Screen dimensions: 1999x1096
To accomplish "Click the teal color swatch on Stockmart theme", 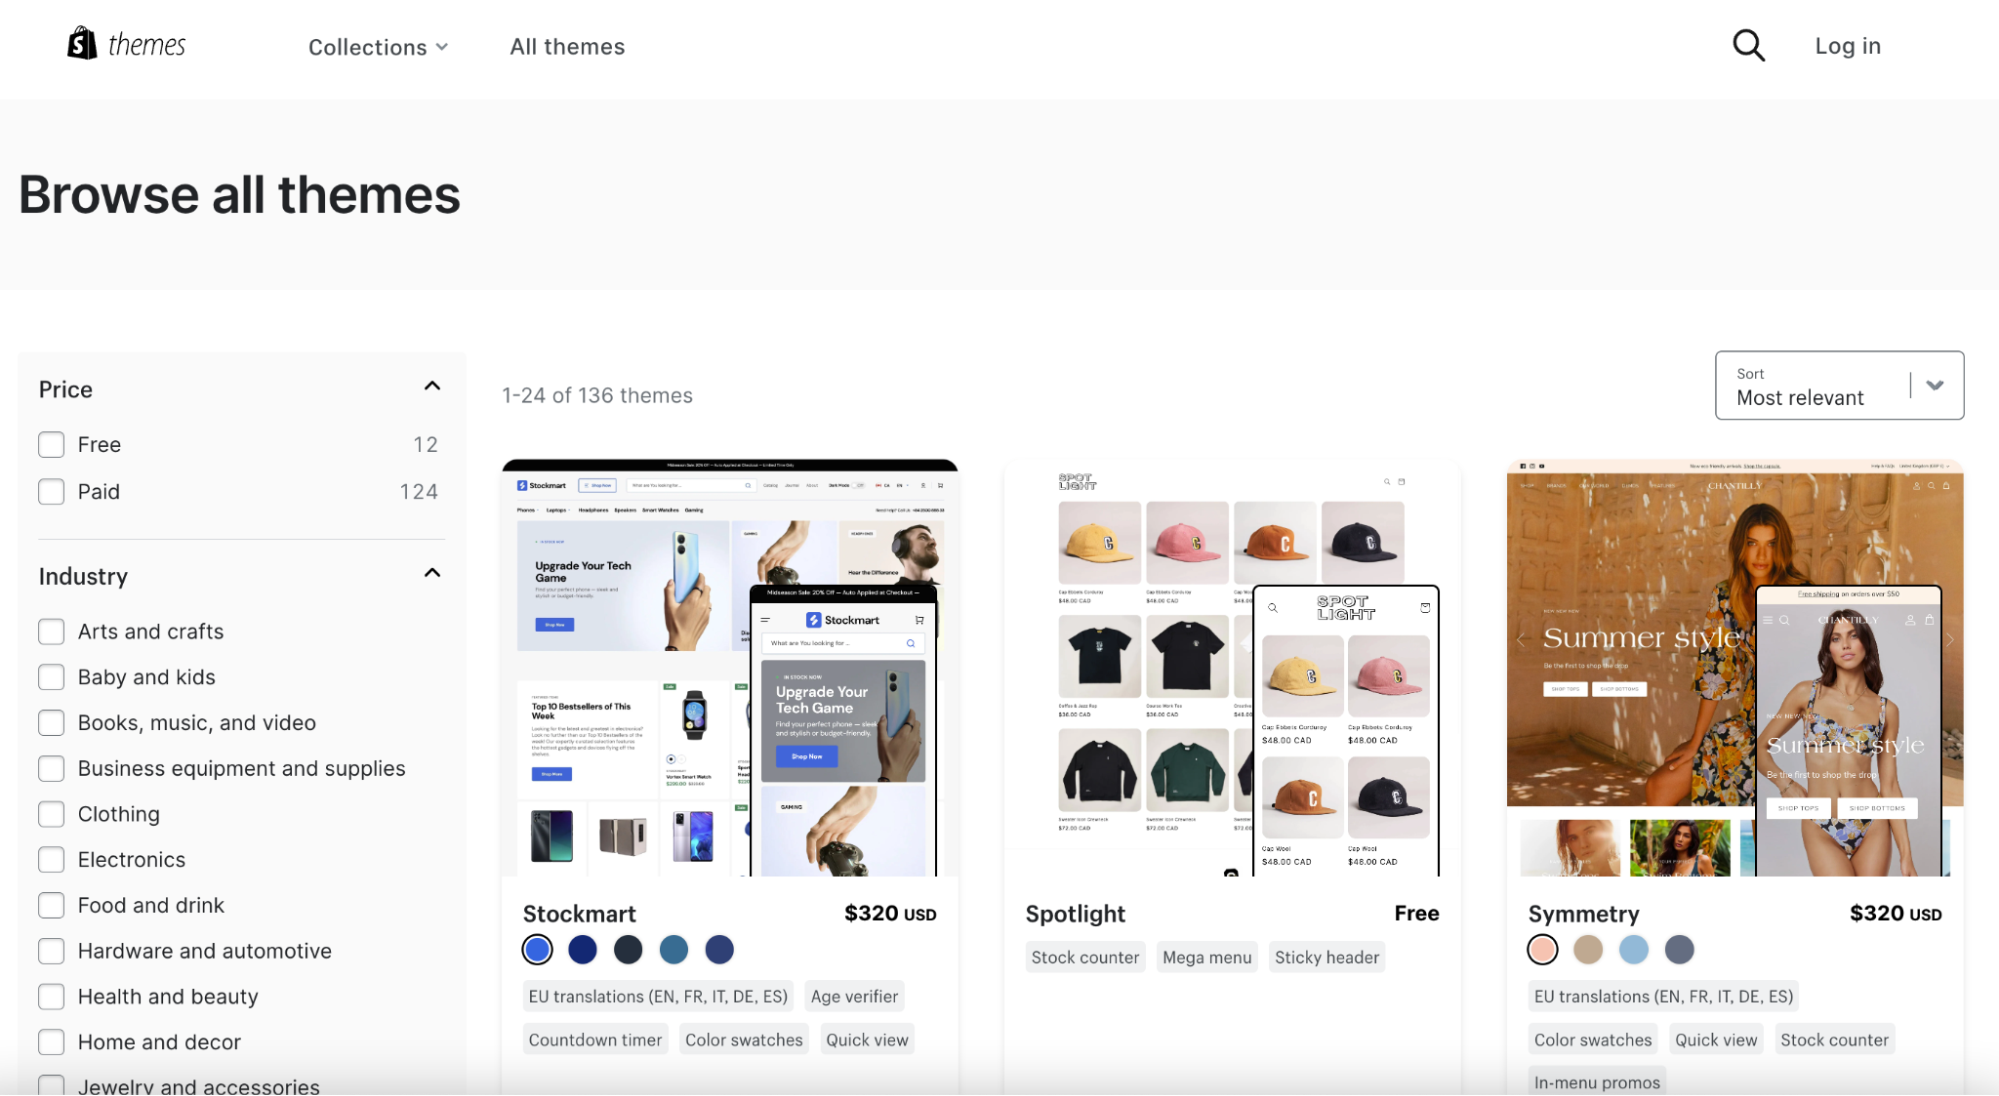I will click(674, 949).
